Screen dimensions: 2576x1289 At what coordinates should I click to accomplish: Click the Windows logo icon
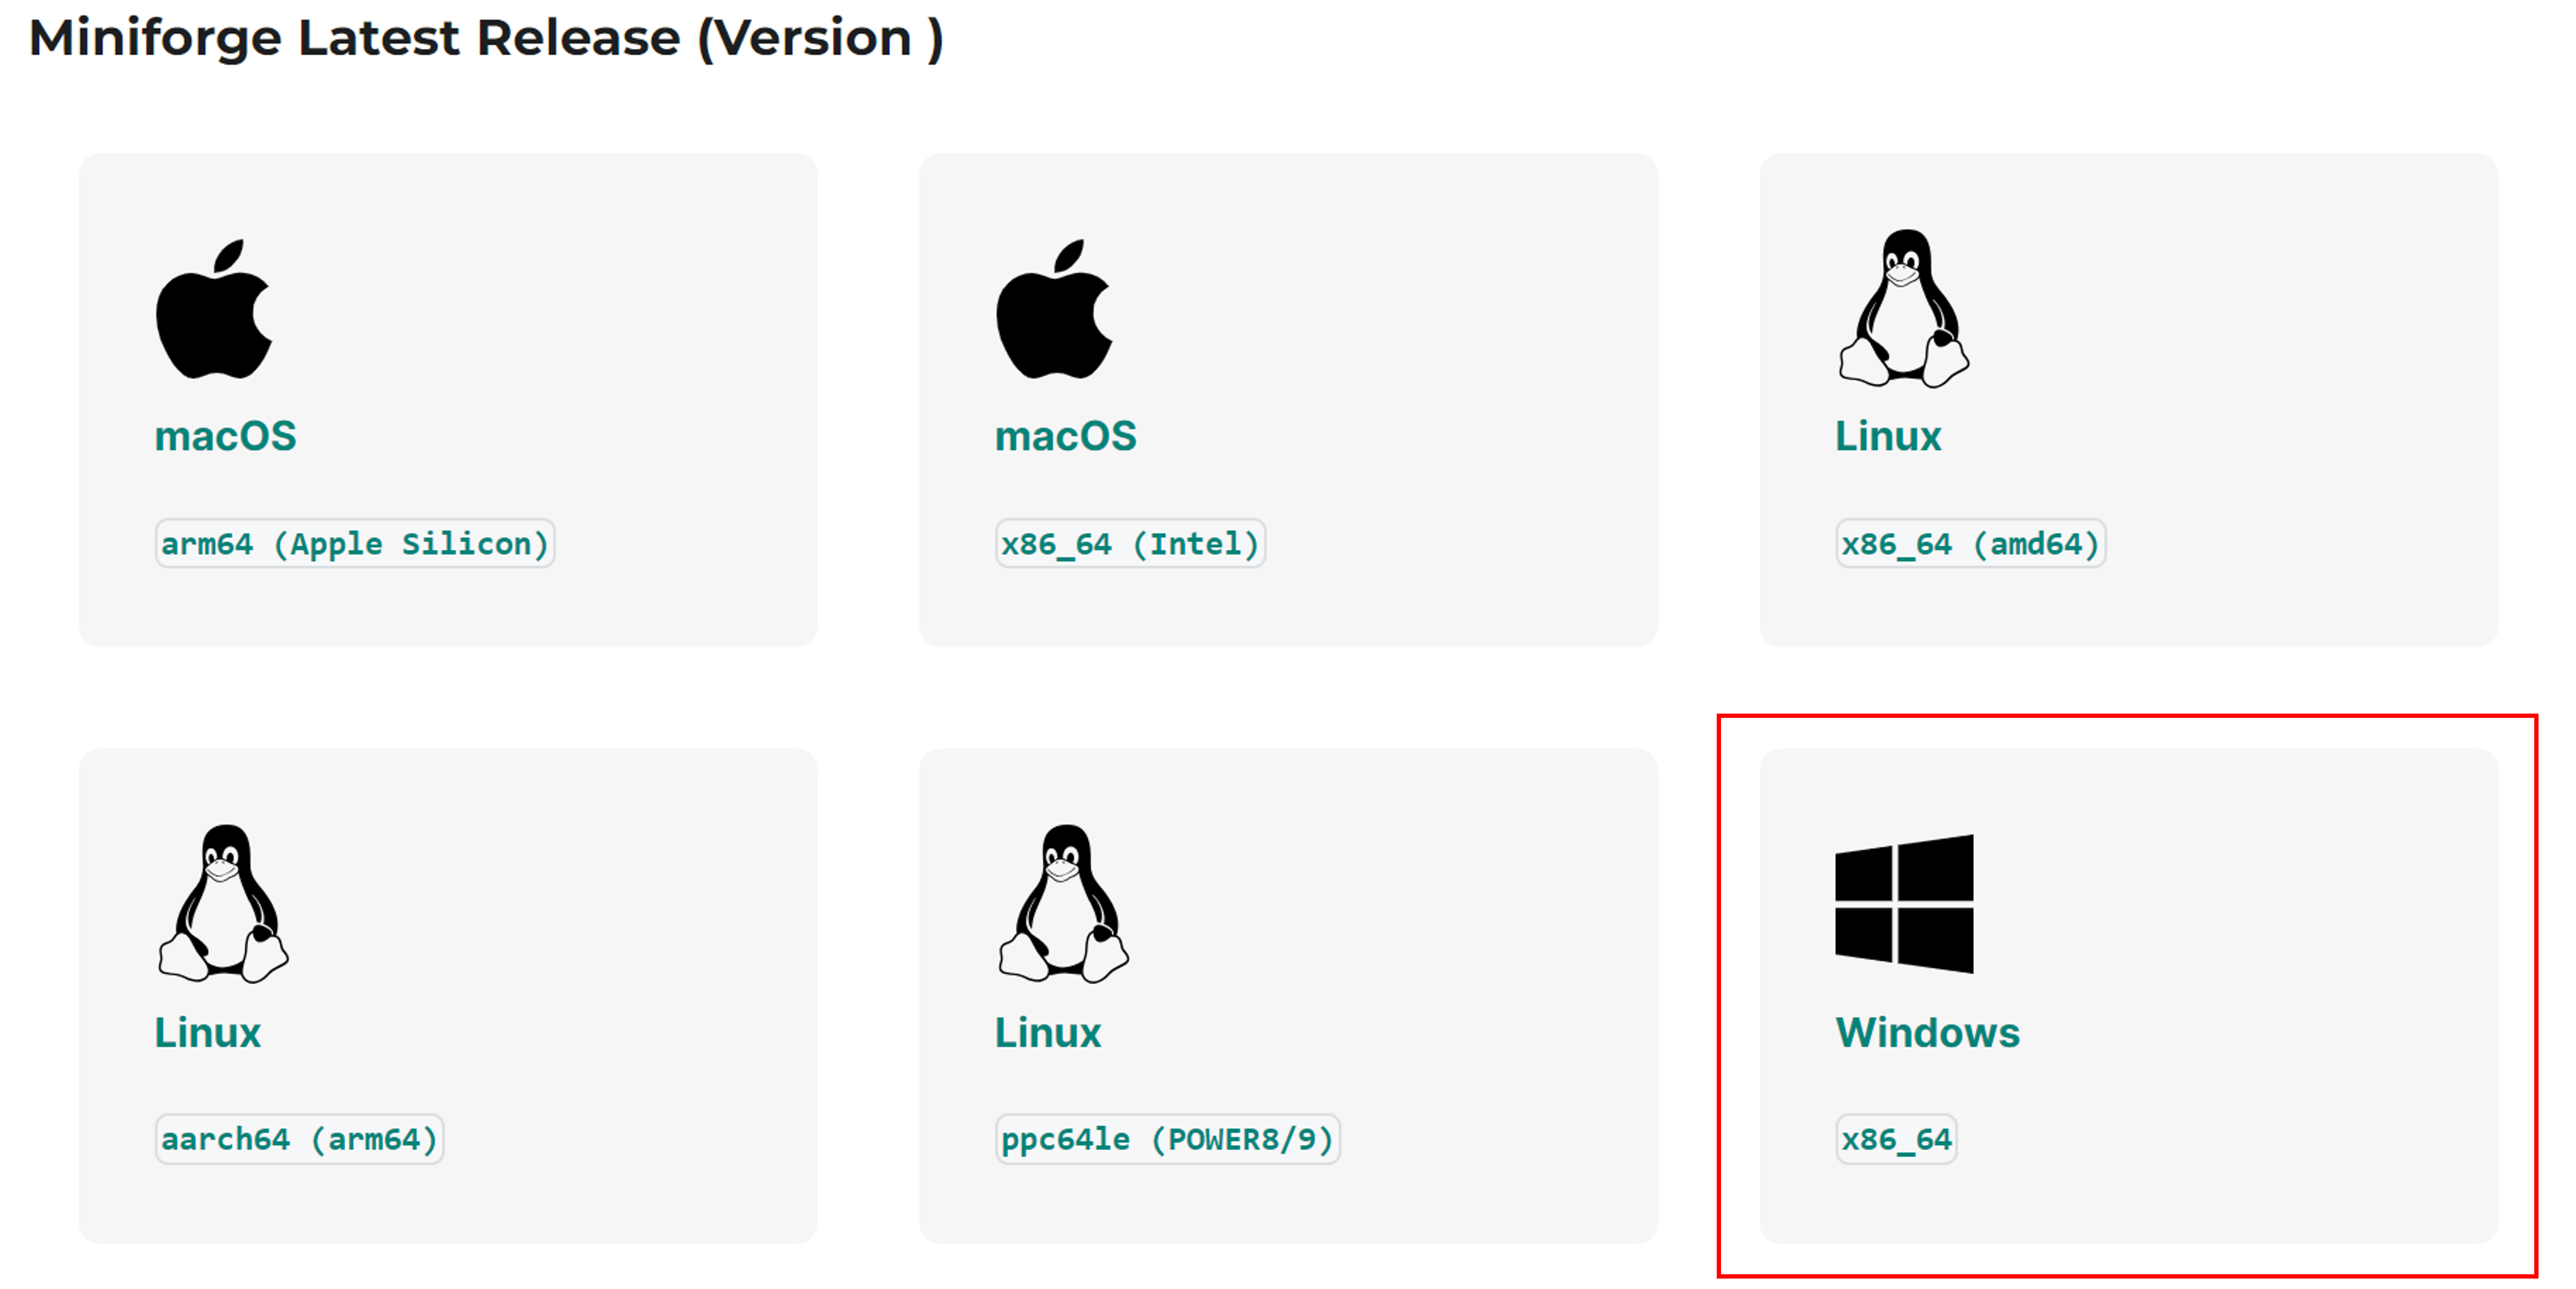click(1903, 904)
